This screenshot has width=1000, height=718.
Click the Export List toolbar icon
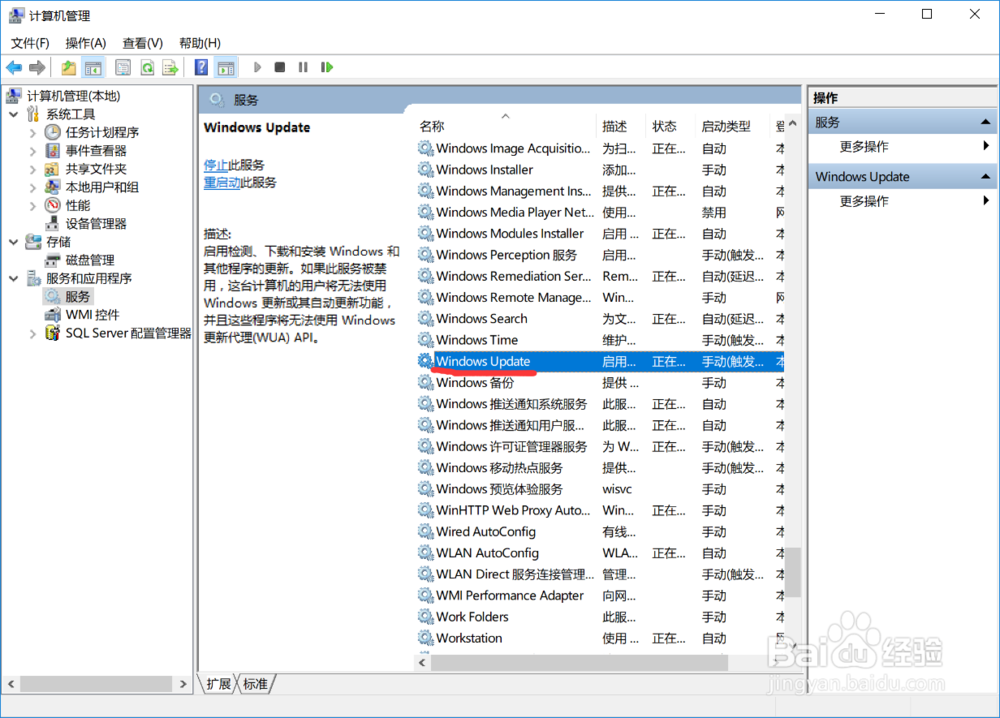tap(170, 67)
